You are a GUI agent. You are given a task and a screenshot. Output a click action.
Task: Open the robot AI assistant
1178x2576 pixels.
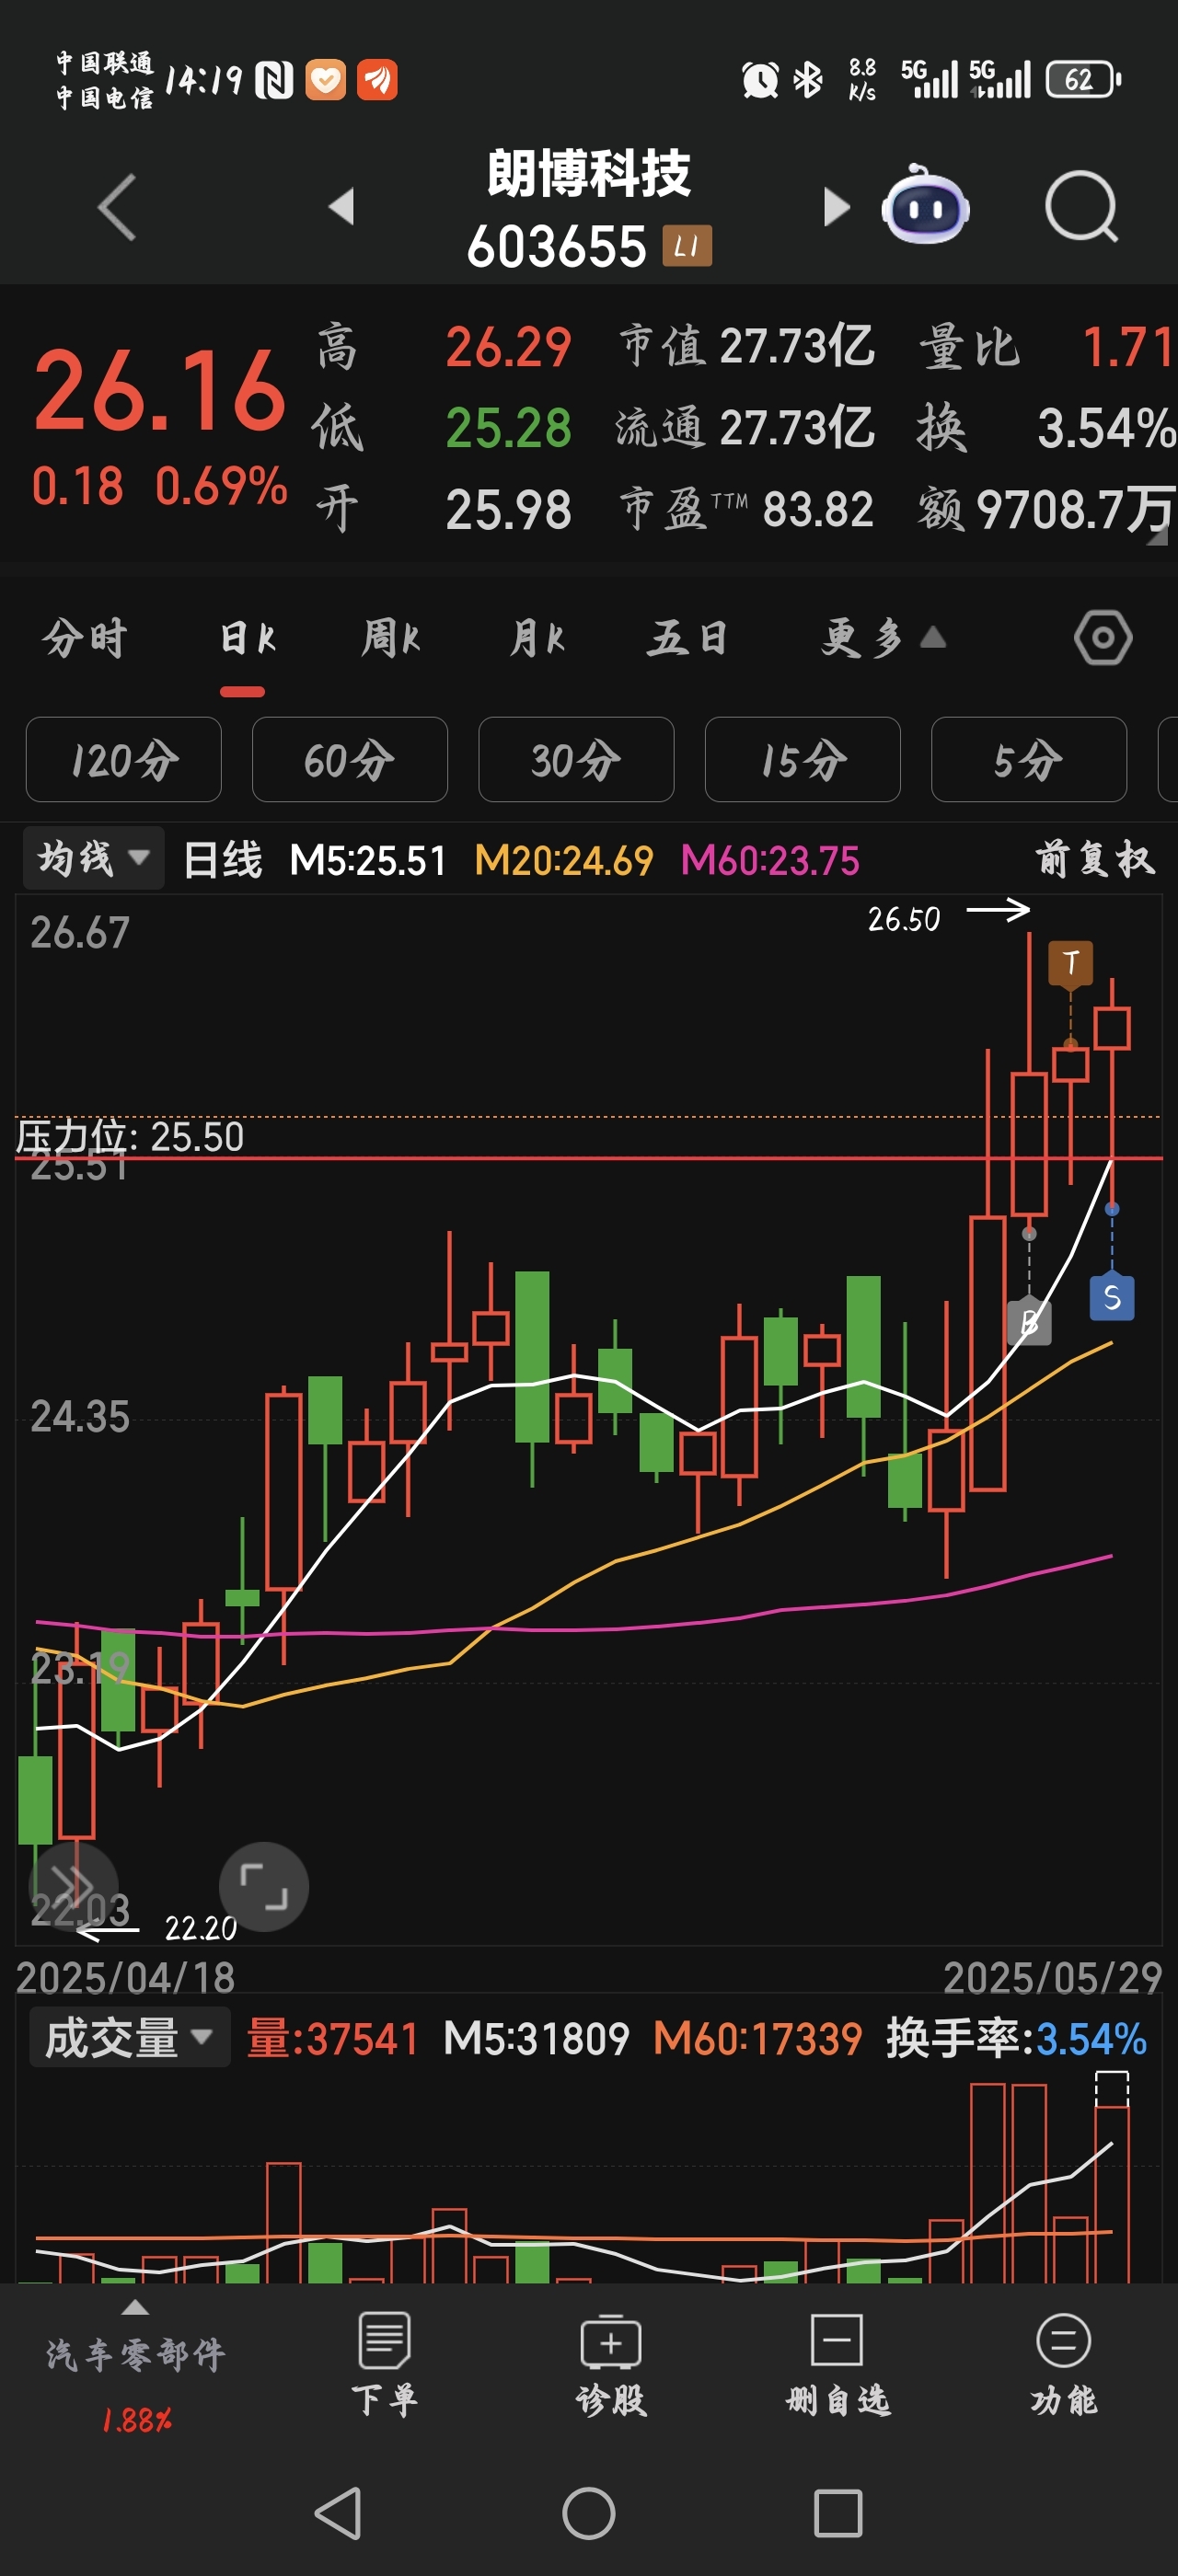[925, 205]
